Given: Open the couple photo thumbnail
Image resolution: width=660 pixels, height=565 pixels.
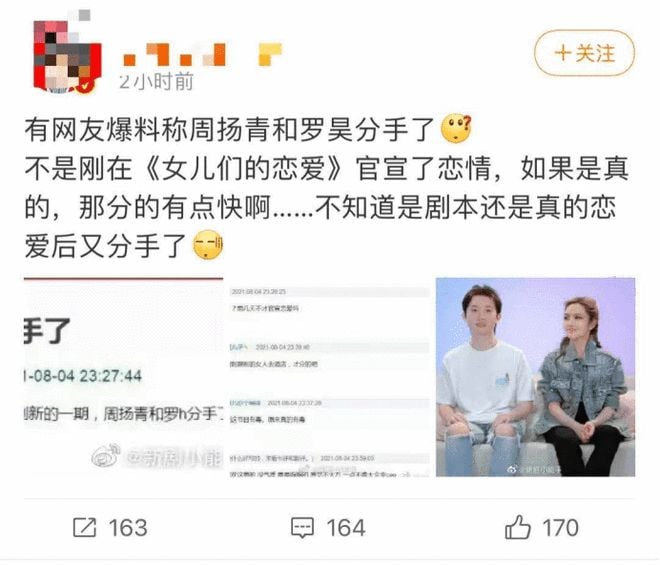Looking at the screenshot, I should [x=535, y=377].
